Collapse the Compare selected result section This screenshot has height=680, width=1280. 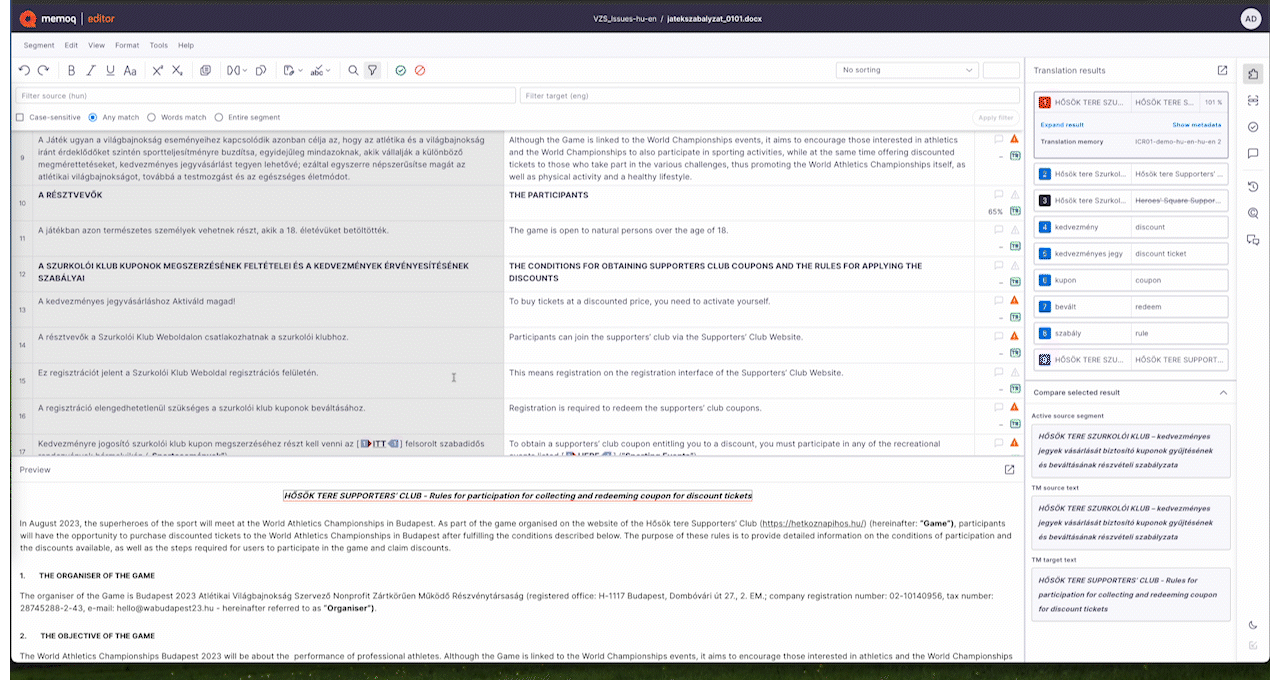[1223, 393]
